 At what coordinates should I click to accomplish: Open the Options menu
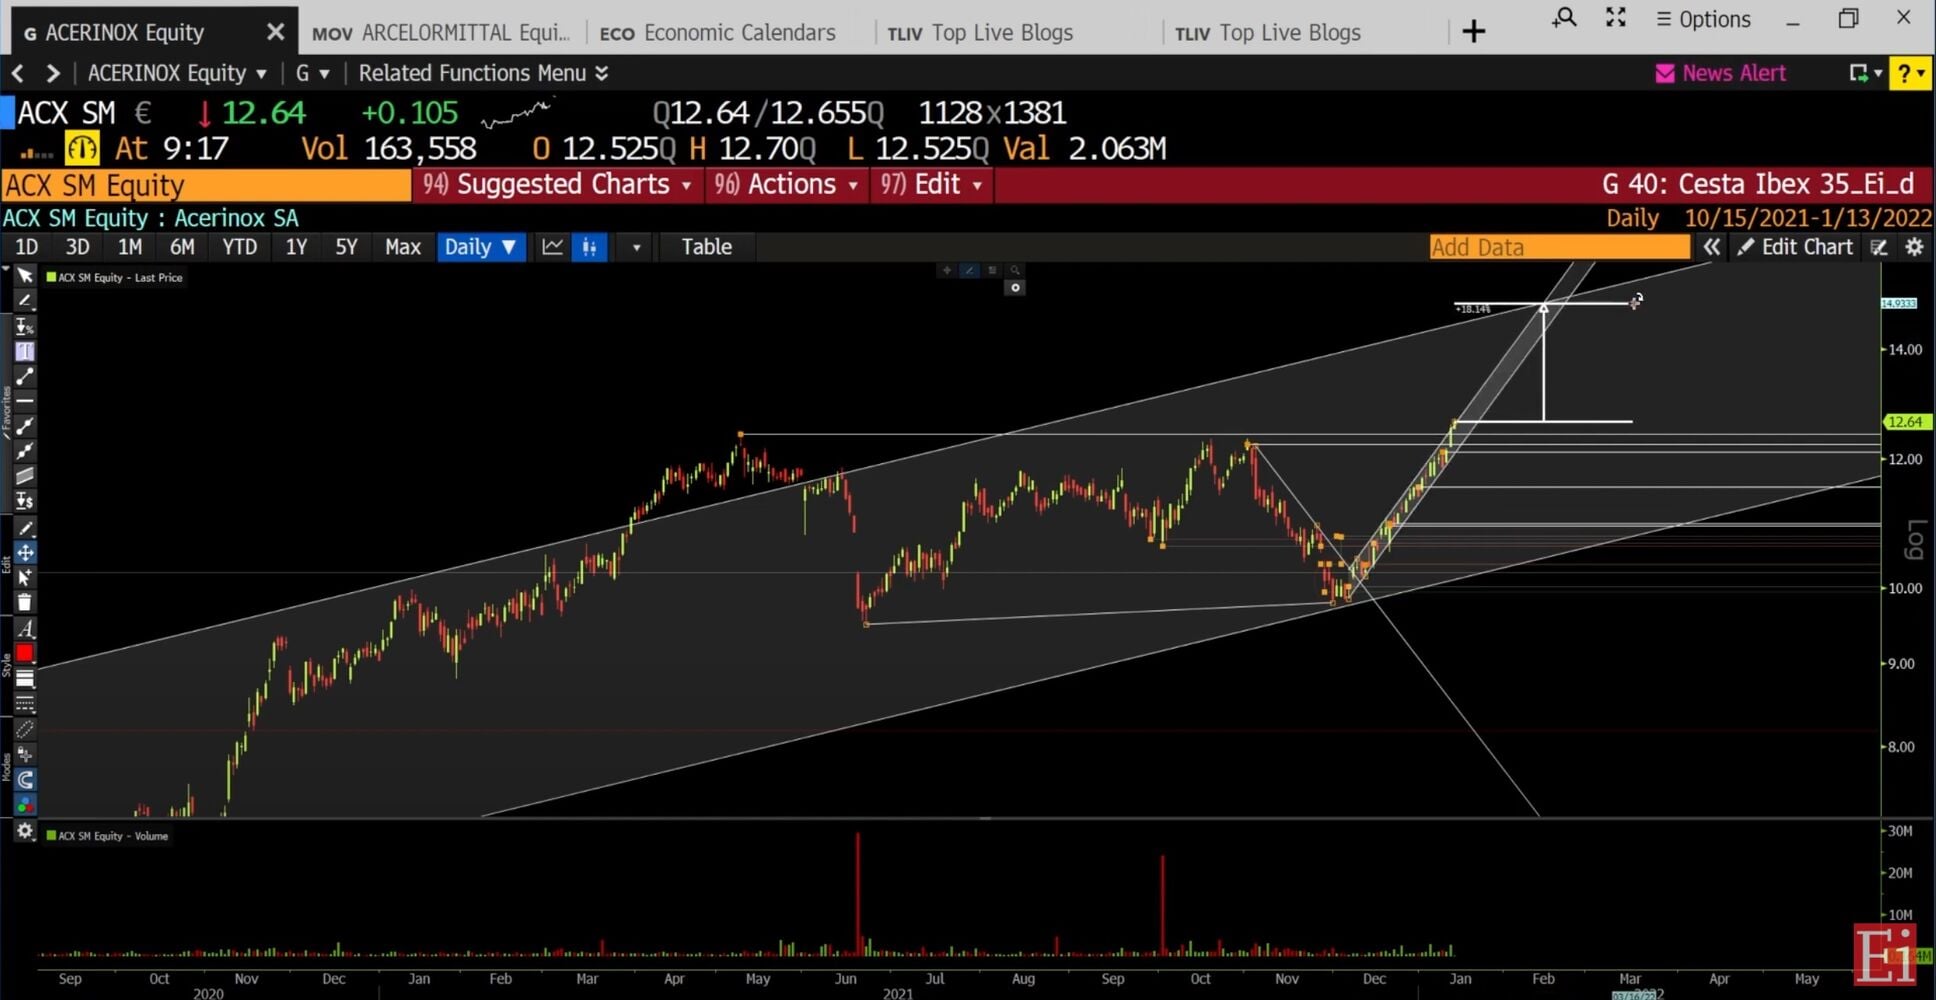click(x=1703, y=19)
